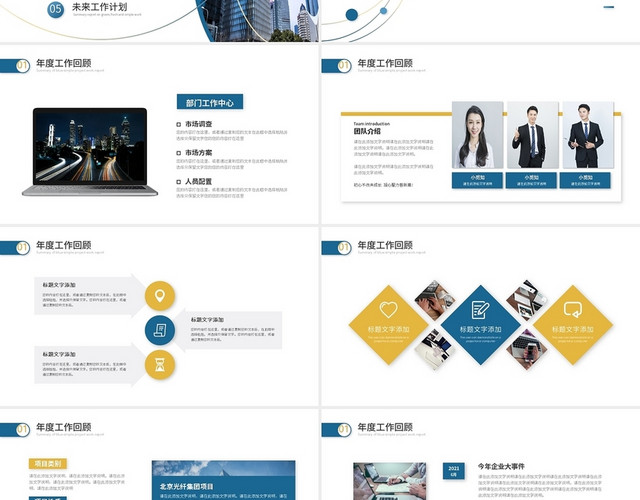Click the blue name button under the woman portrait
Viewport: 640px width, 500px height.
(477, 180)
